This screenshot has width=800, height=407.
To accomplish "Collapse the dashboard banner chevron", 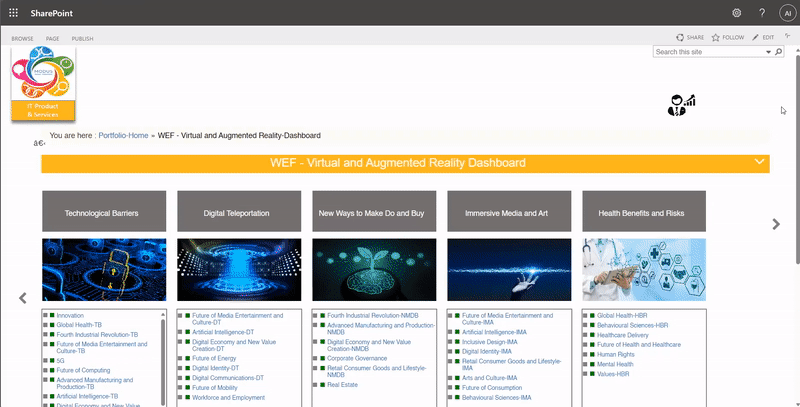I will tap(760, 162).
